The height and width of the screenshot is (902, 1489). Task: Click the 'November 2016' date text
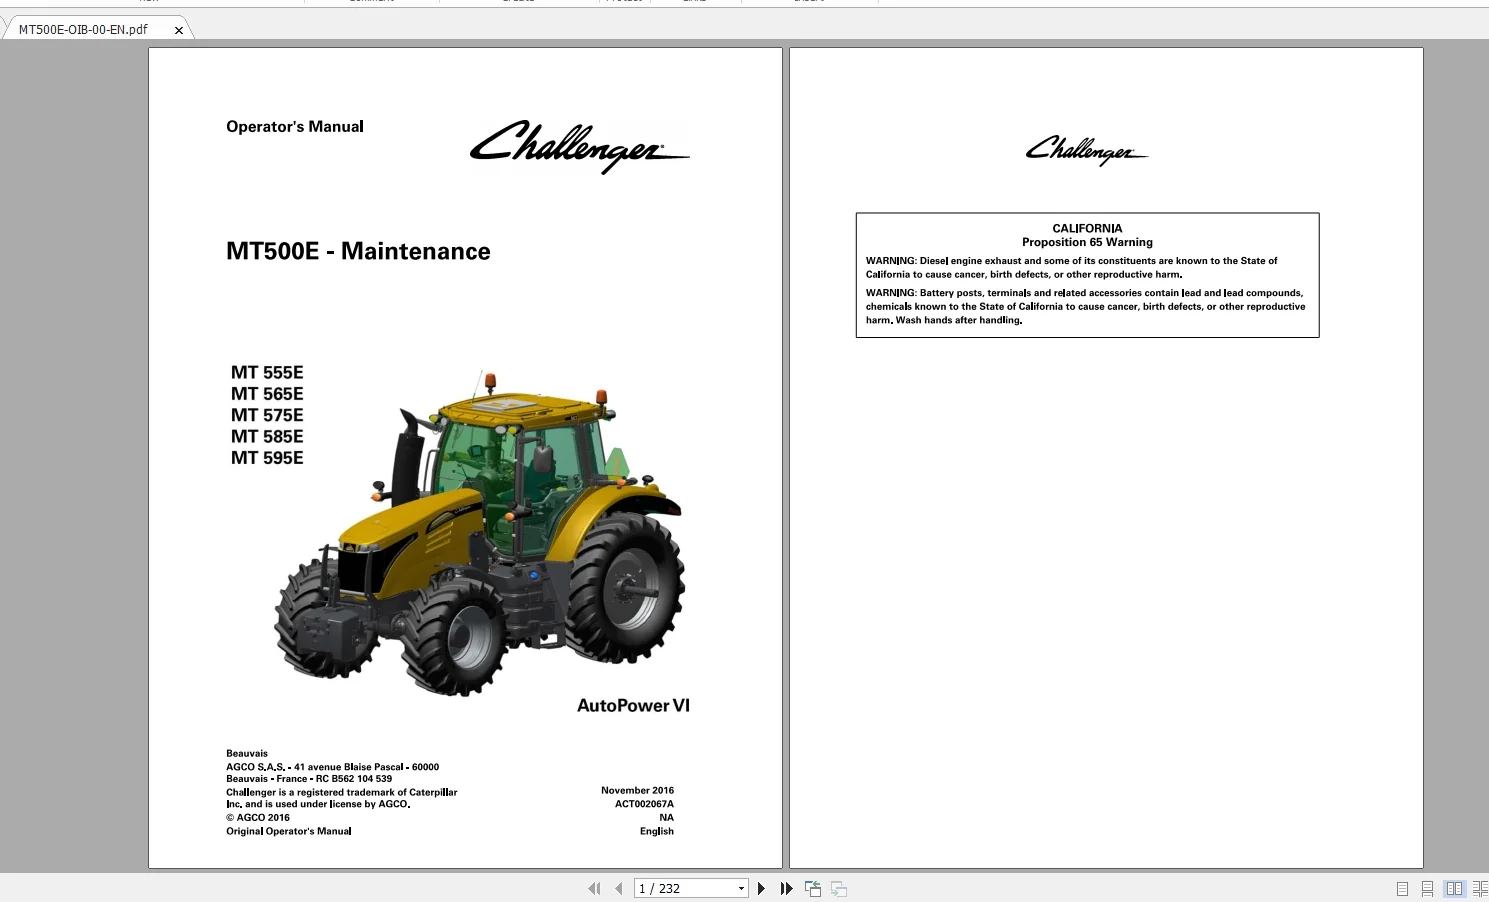coord(637,790)
